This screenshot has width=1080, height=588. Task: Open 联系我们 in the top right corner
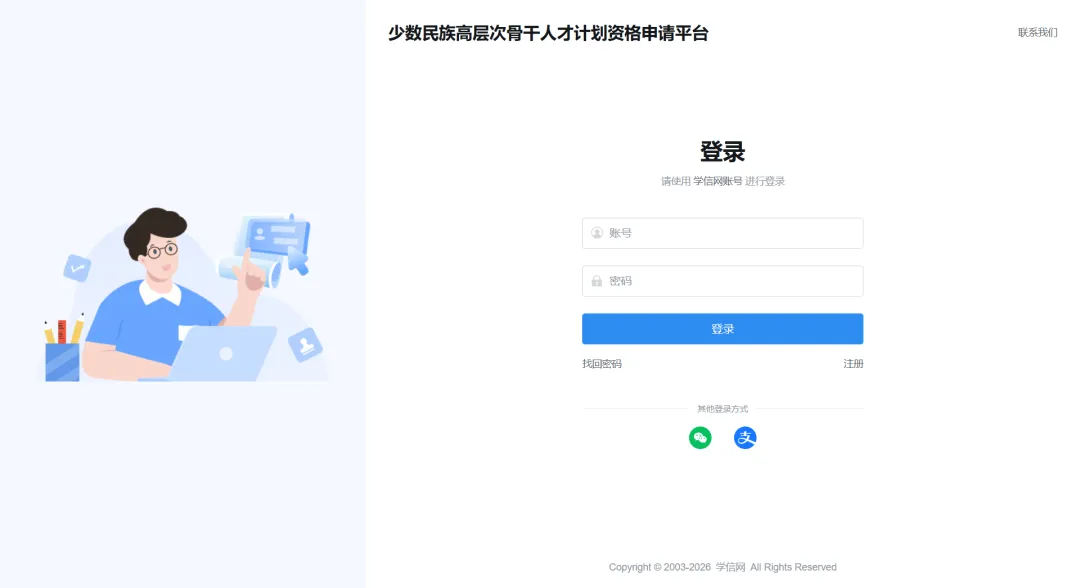1037,32
